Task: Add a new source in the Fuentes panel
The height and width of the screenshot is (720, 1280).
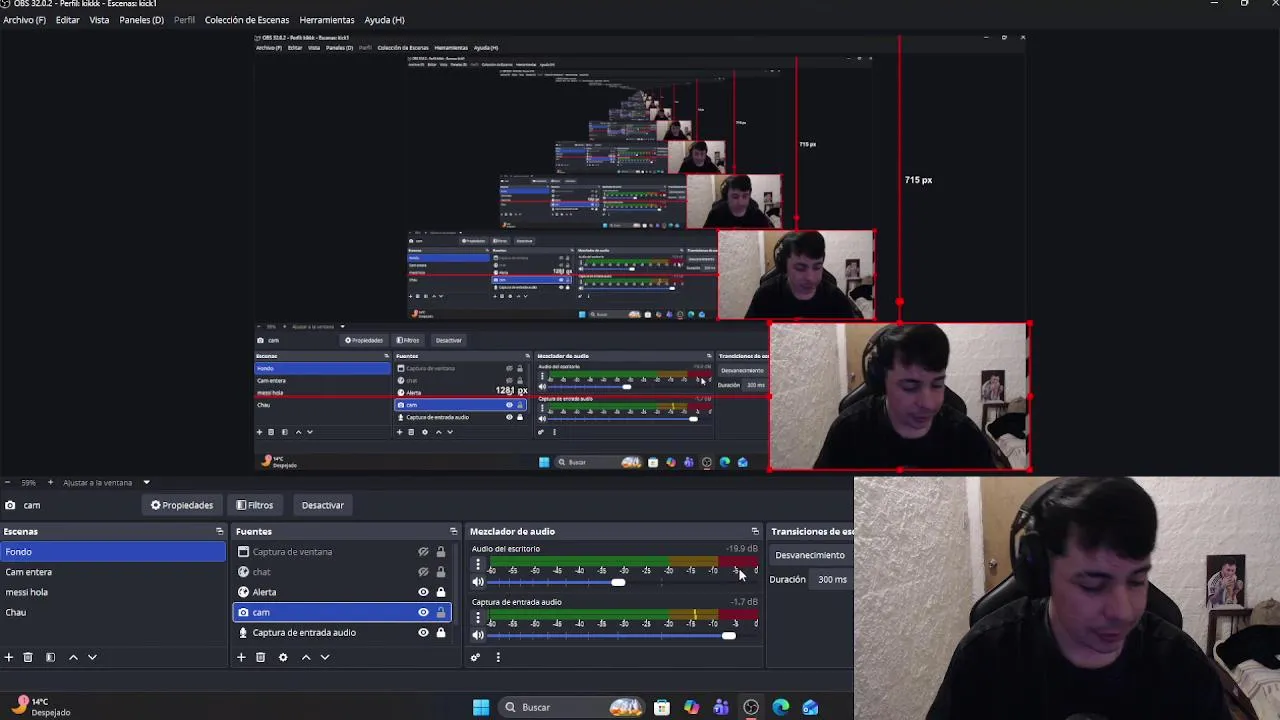Action: 241,657
